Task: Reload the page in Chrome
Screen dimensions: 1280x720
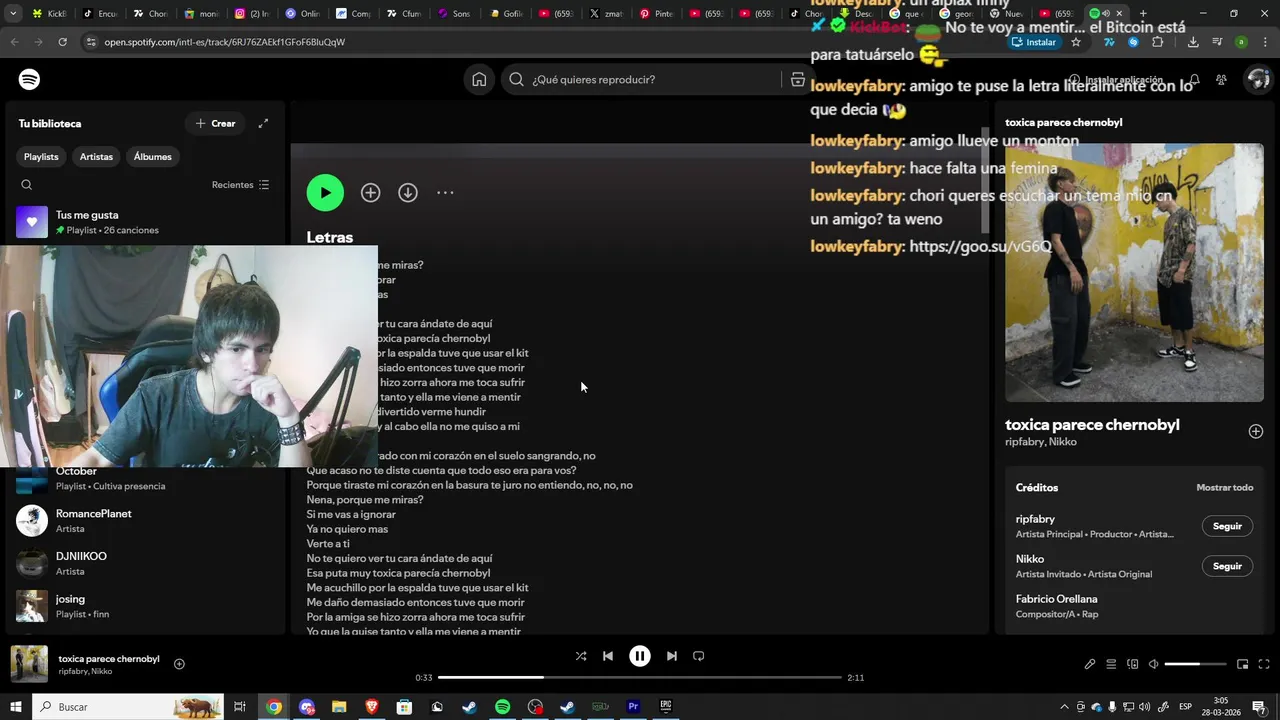Action: pos(63,42)
